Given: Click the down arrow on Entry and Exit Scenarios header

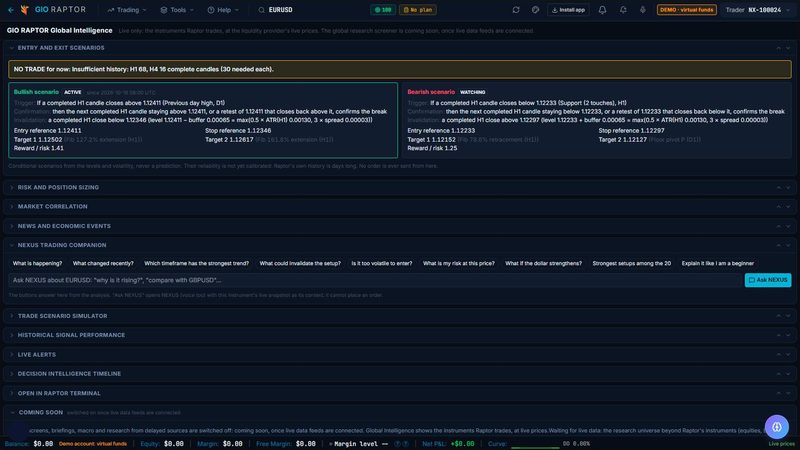Looking at the screenshot, I should coord(788,48).
